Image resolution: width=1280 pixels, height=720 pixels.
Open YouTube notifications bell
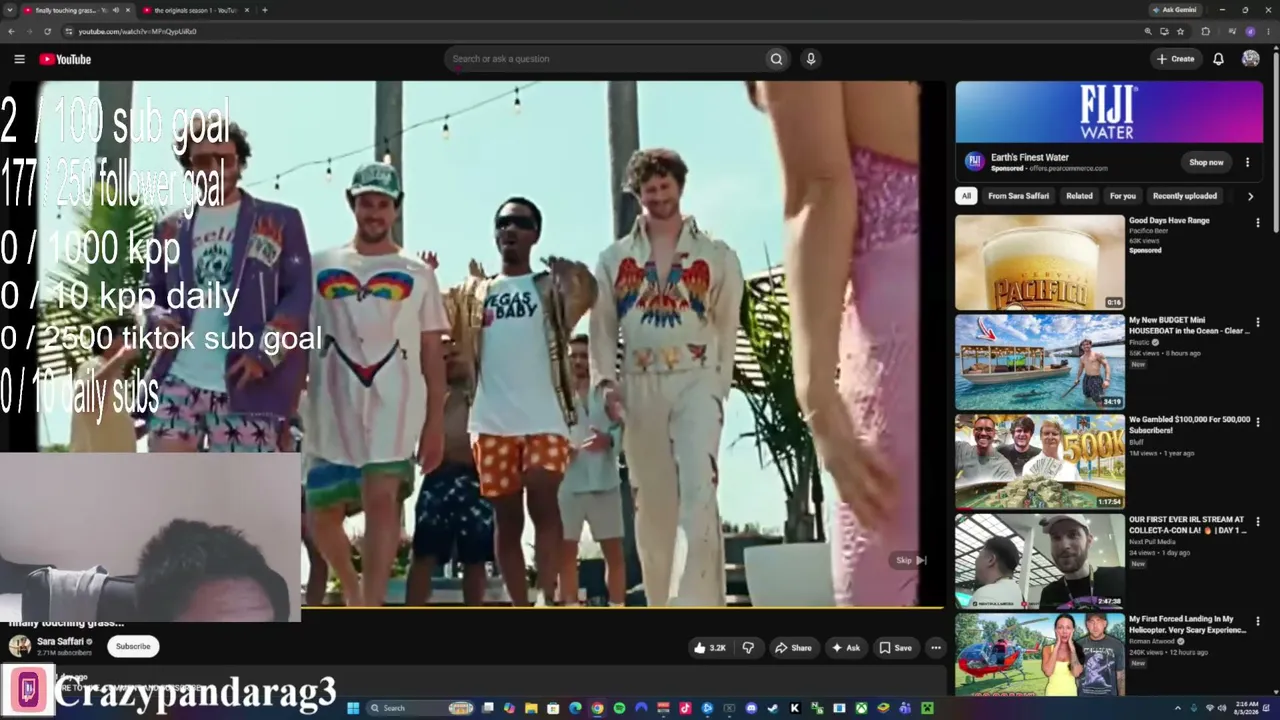(x=1218, y=59)
